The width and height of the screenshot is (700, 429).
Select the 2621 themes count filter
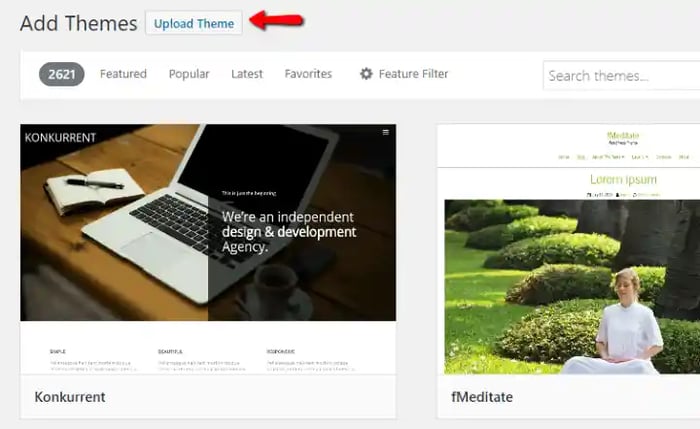click(62, 74)
